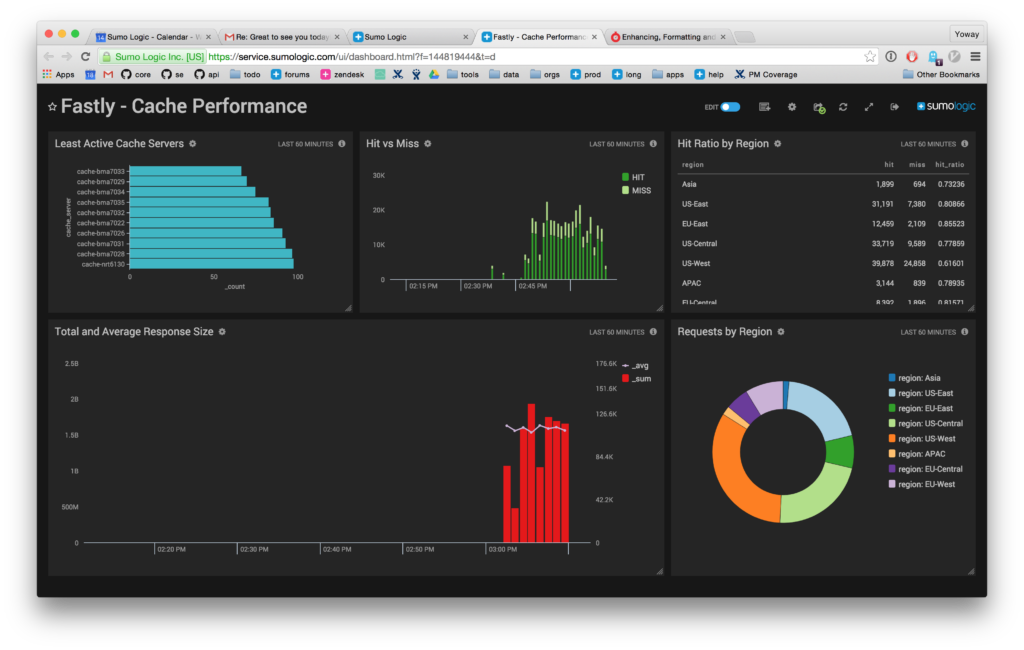Screen dimensions: 1024x650
Task: Sort table by region column header
Action: tap(693, 165)
